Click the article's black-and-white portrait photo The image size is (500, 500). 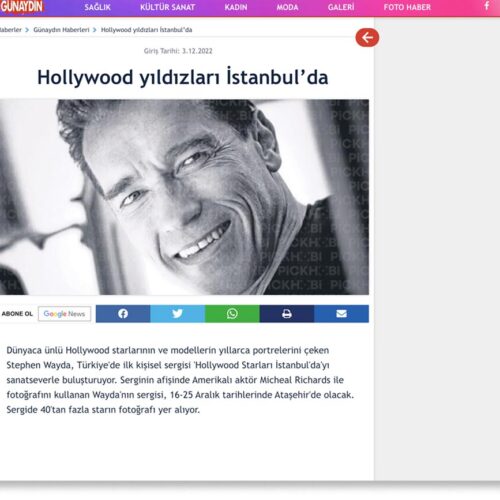pyautogui.click(x=184, y=197)
